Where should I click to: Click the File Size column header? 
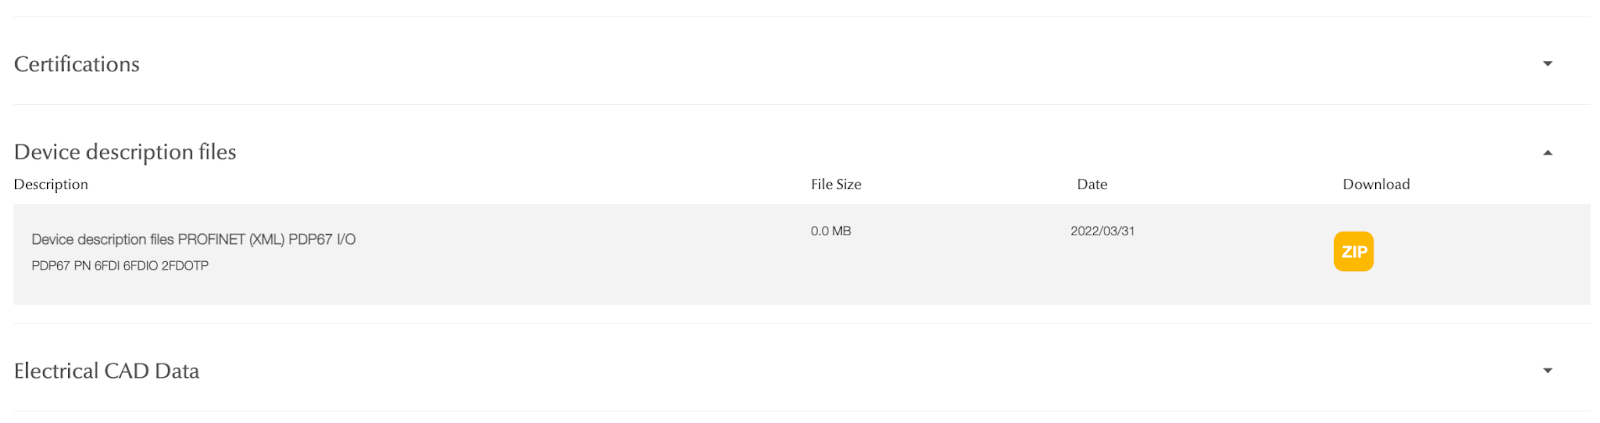click(x=836, y=184)
